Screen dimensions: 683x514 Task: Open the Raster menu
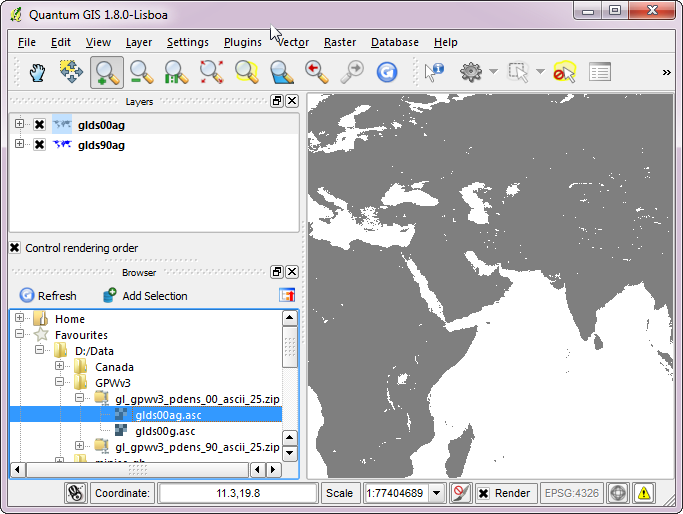point(340,42)
